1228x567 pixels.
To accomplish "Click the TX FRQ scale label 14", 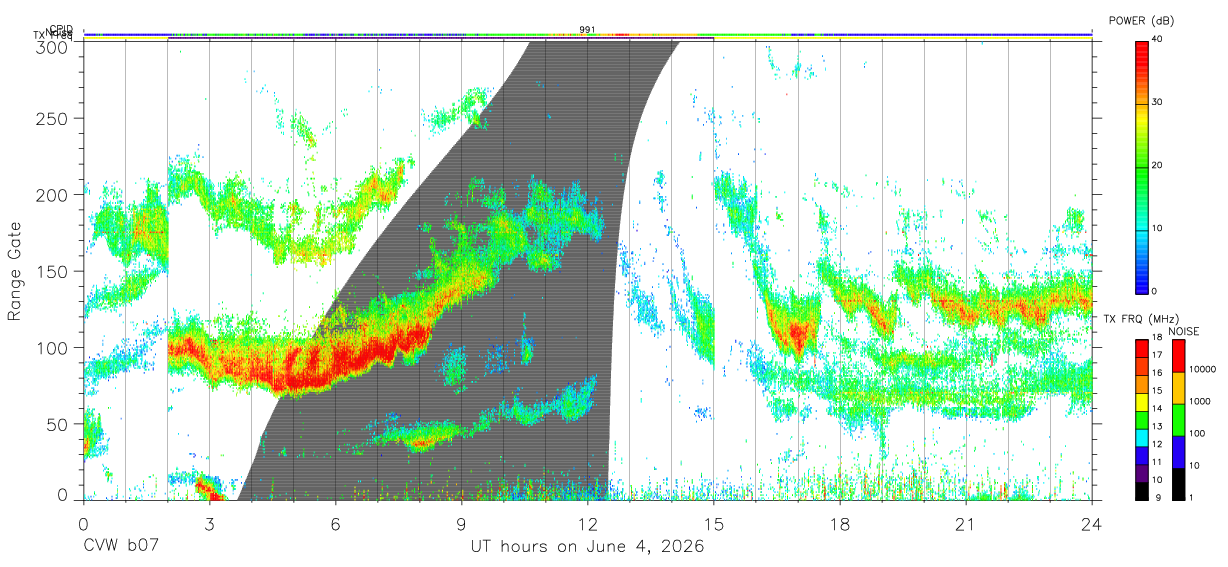I will click(x=1155, y=408).
